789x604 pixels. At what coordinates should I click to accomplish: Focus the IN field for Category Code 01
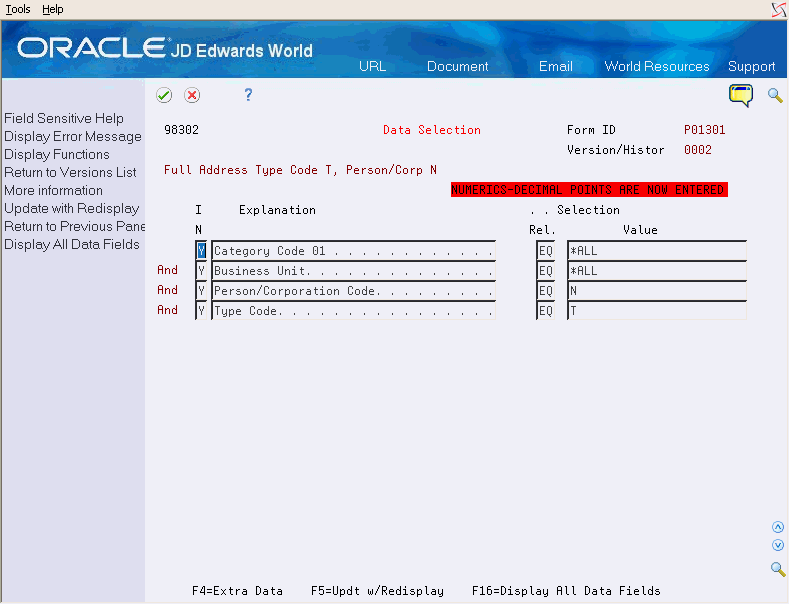(x=201, y=251)
